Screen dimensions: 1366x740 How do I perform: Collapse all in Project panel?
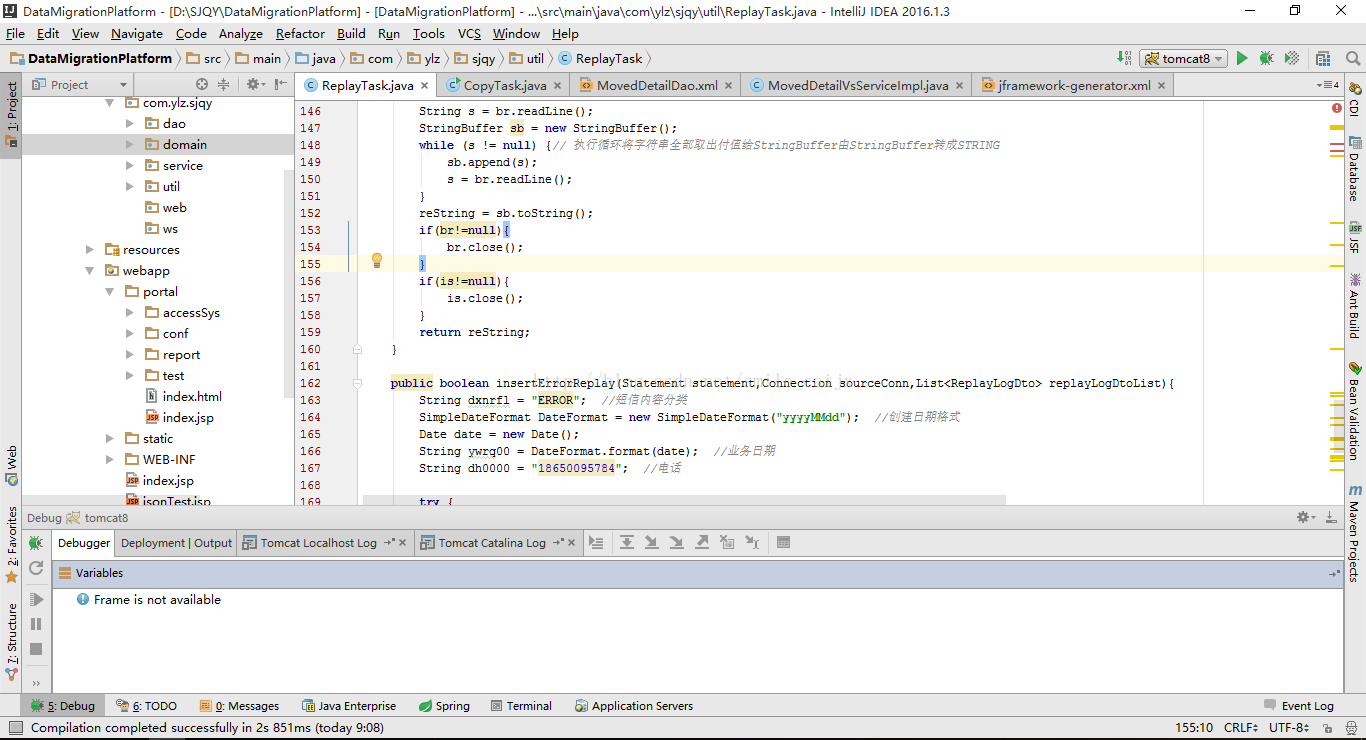[224, 85]
